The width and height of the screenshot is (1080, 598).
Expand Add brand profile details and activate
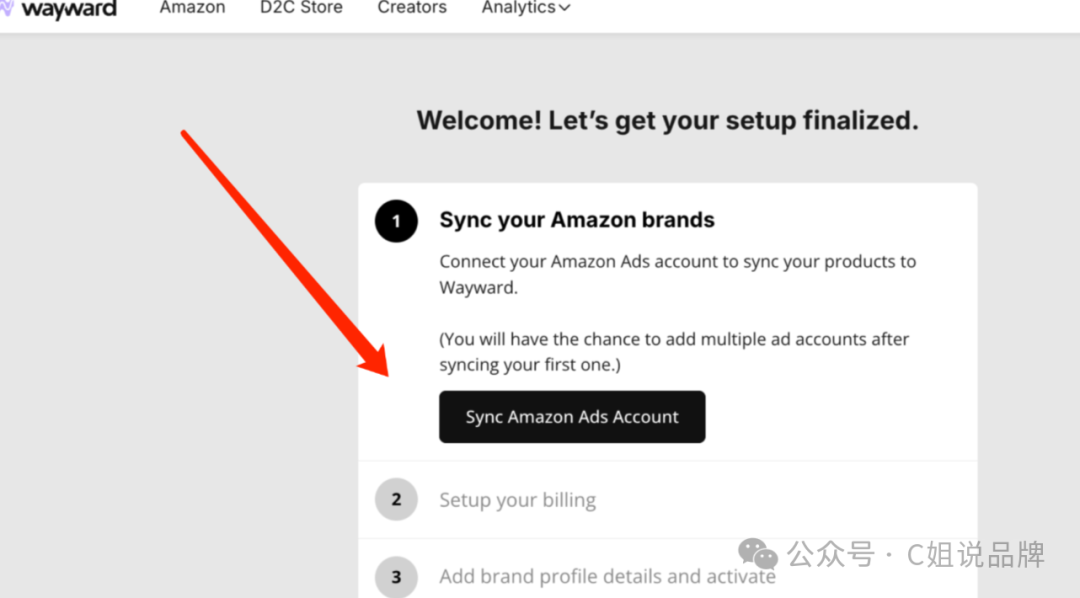(x=607, y=576)
